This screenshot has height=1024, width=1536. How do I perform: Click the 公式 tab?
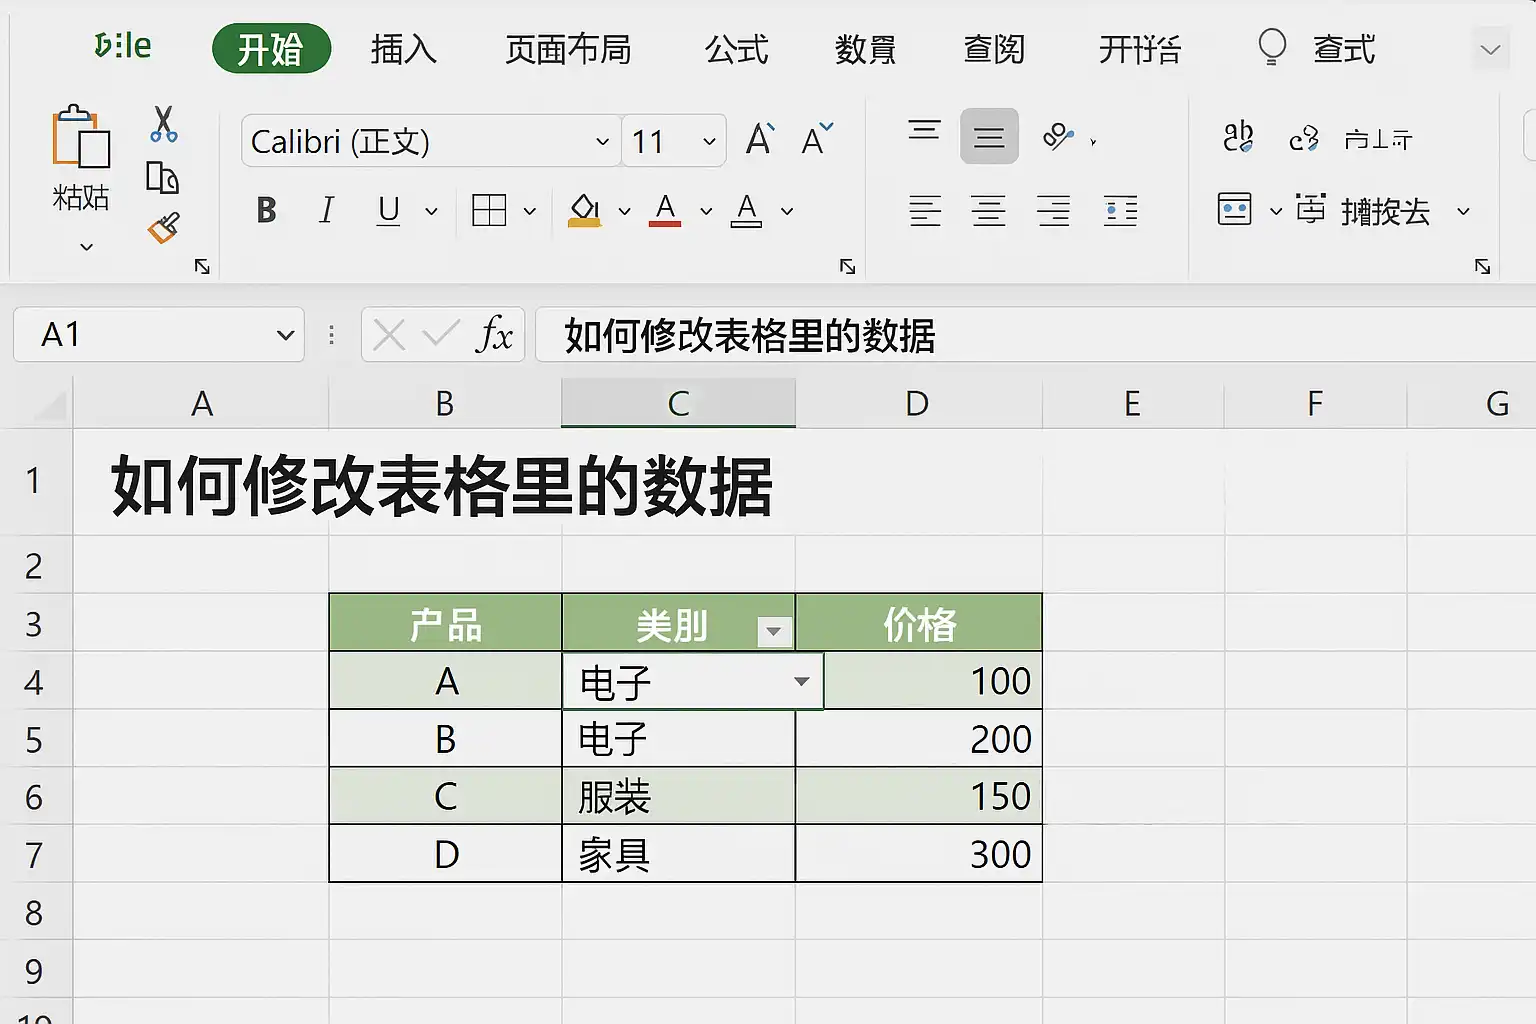coord(736,48)
